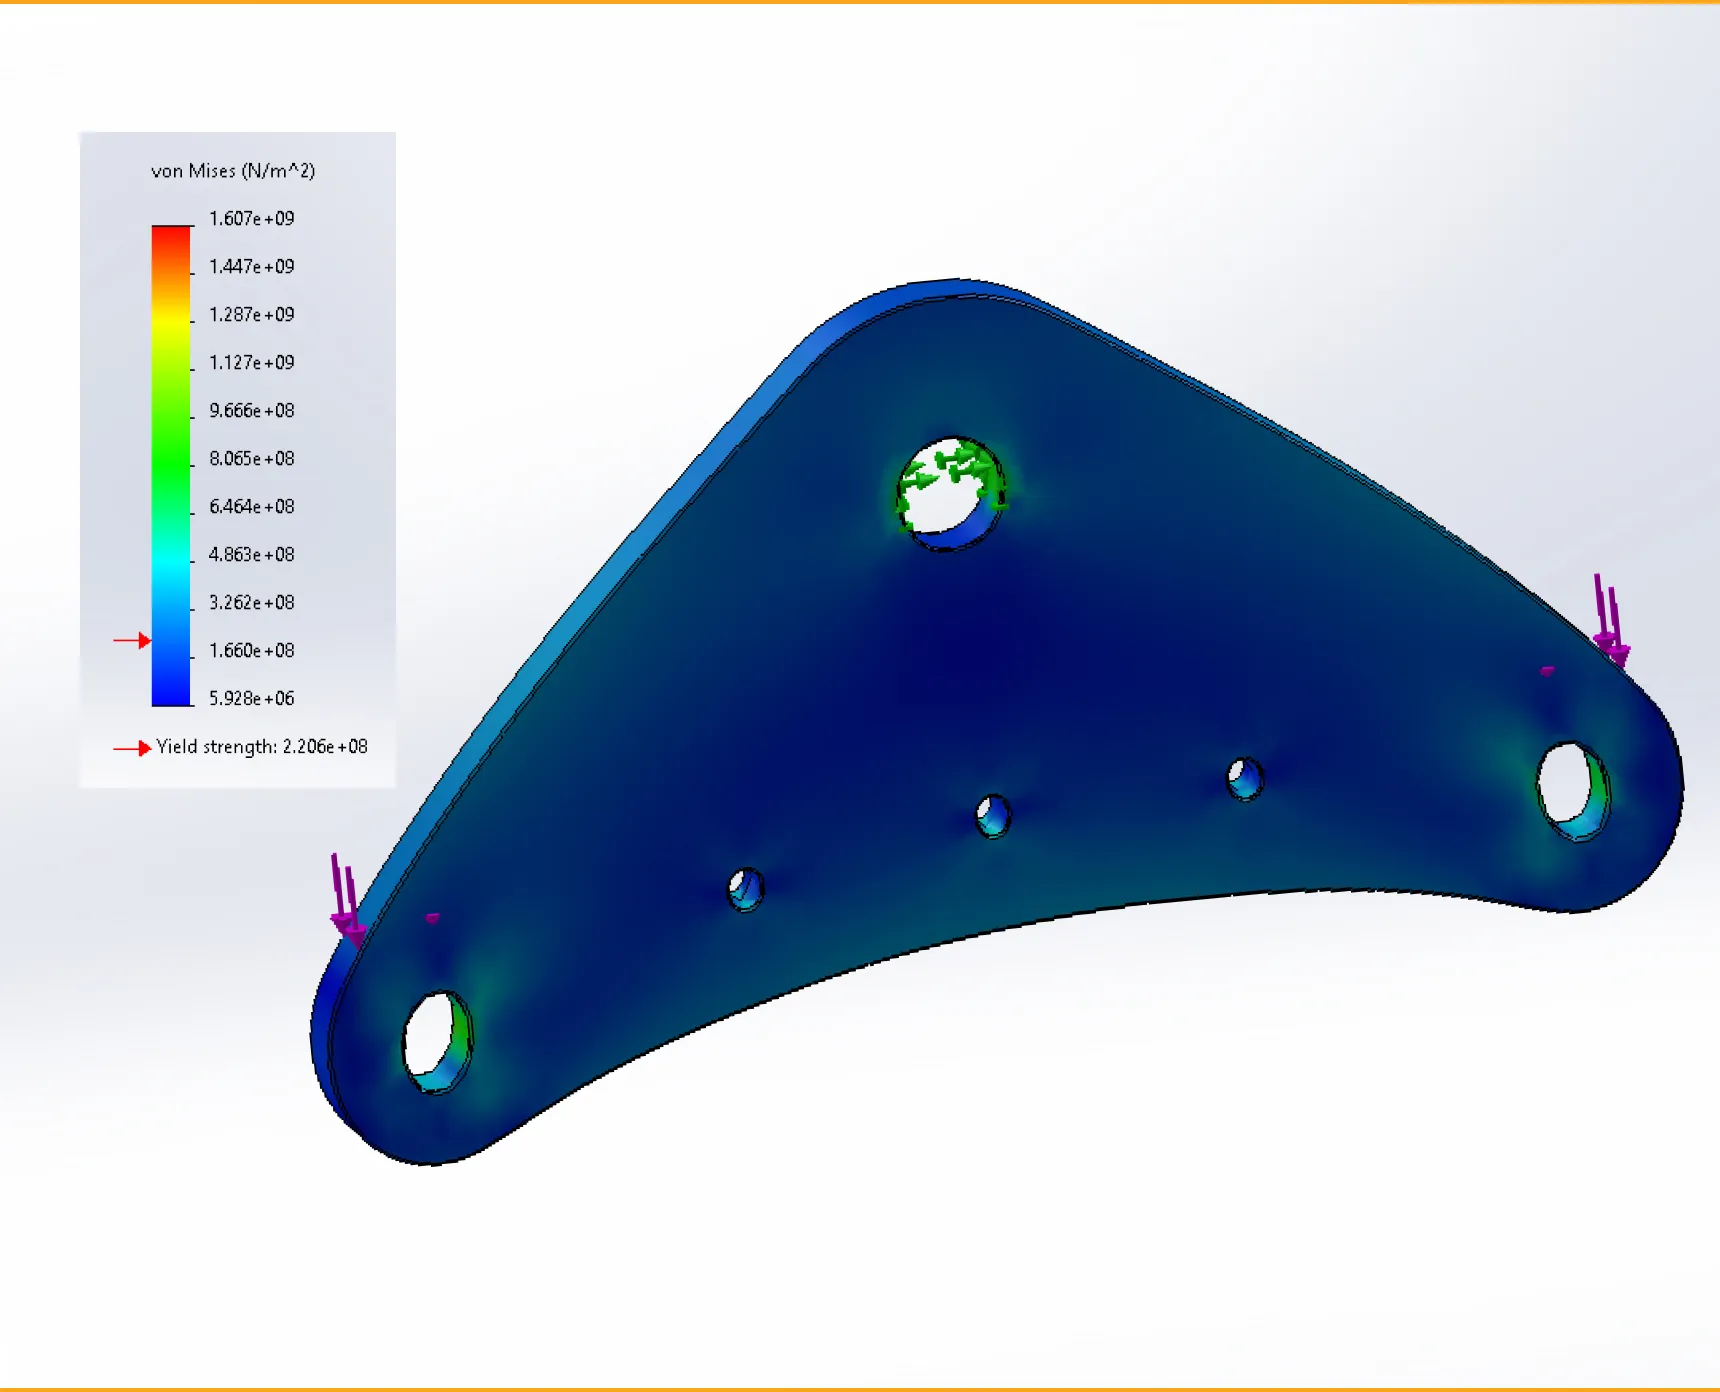The height and width of the screenshot is (1392, 1720).
Task: Click the small purple marker near the right hole
Action: click(x=1547, y=671)
